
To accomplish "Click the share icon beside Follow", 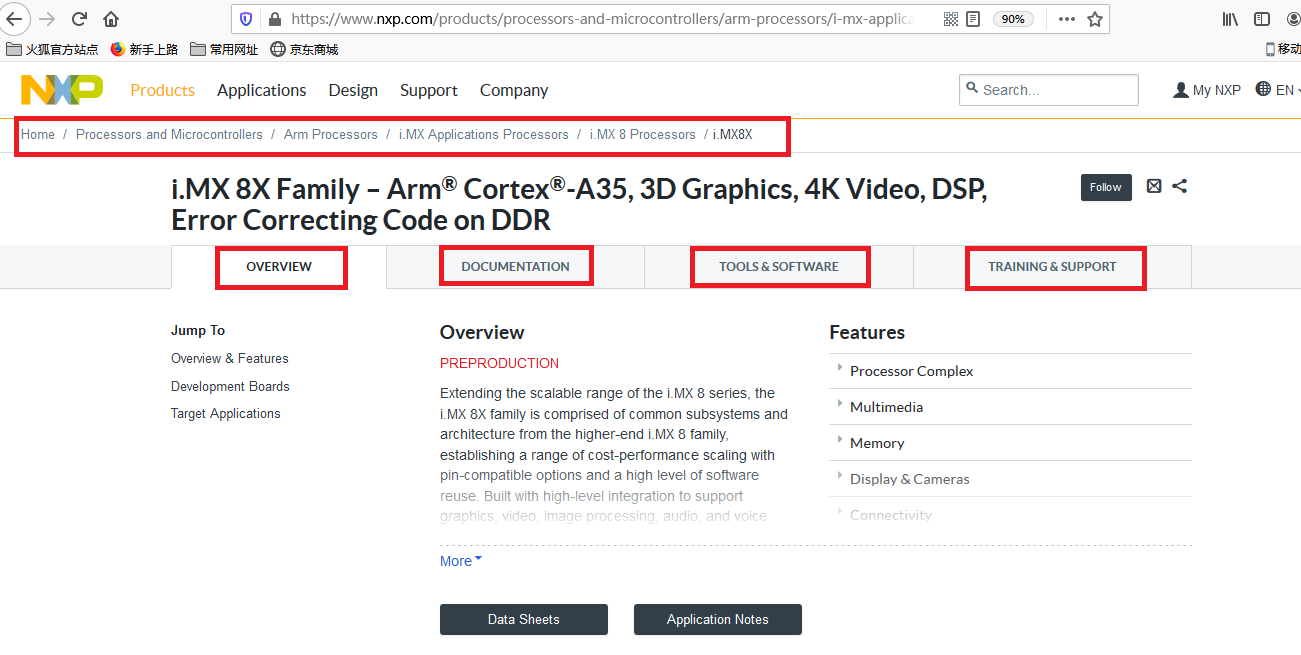I will click(x=1180, y=186).
